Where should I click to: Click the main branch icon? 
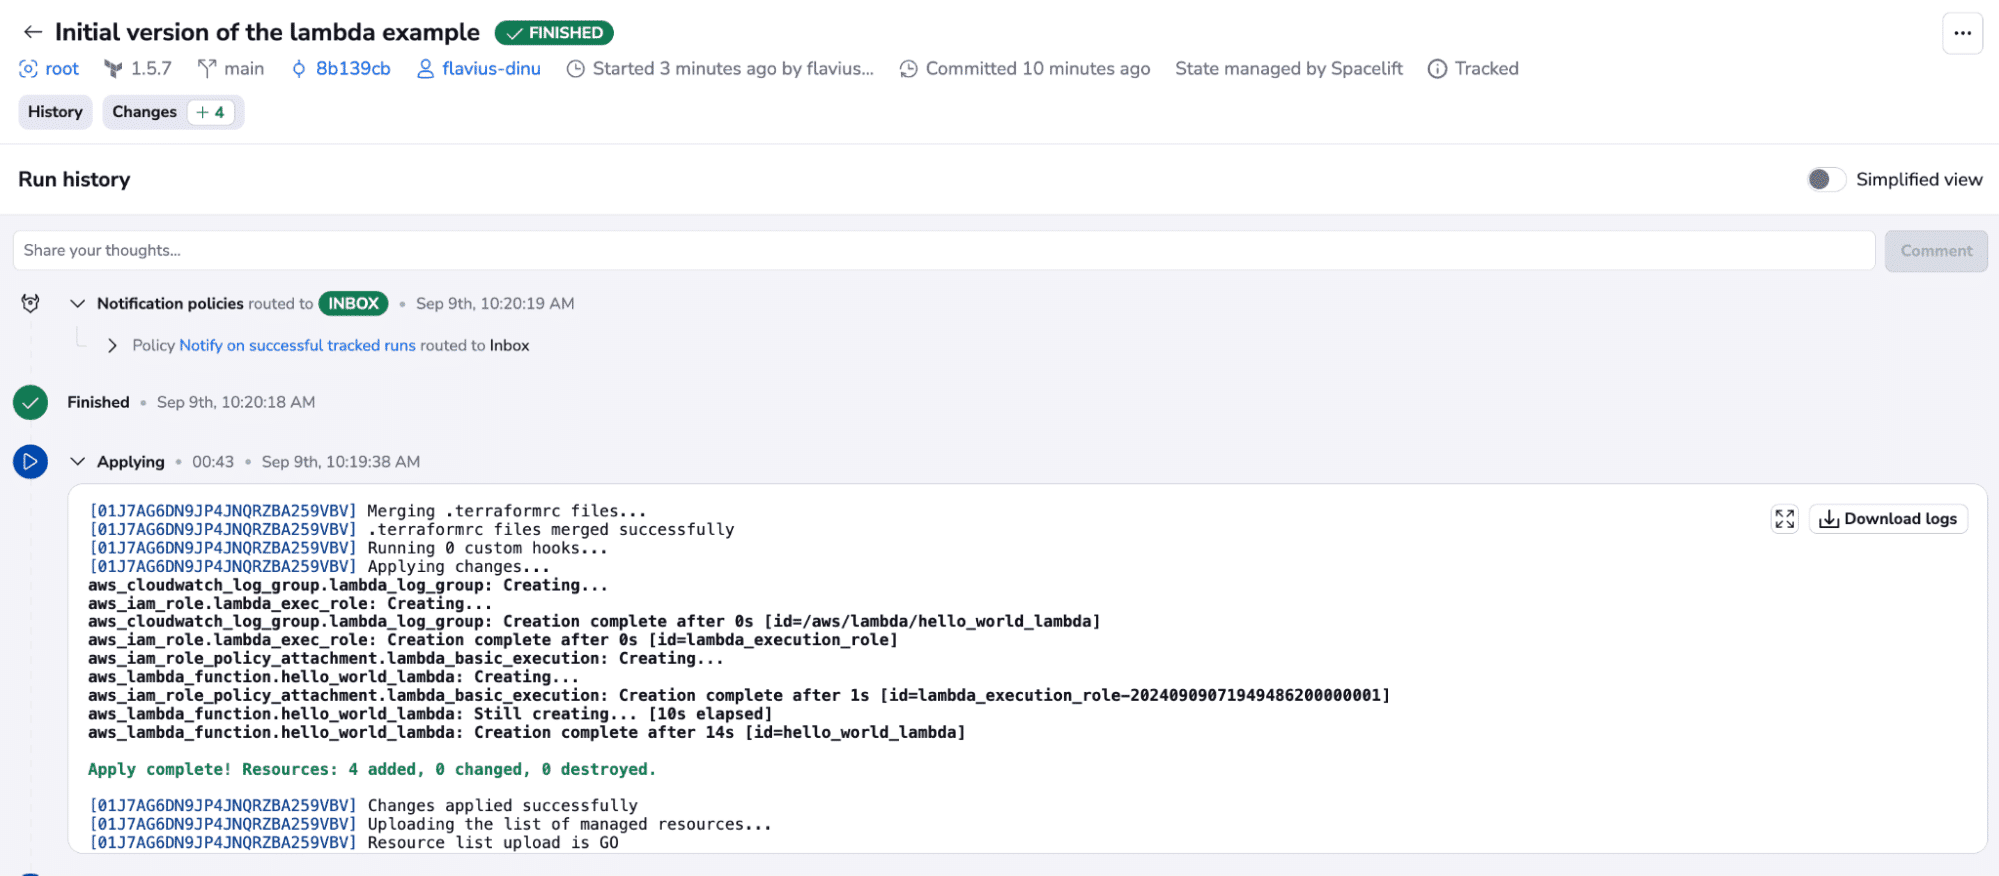pyautogui.click(x=207, y=69)
